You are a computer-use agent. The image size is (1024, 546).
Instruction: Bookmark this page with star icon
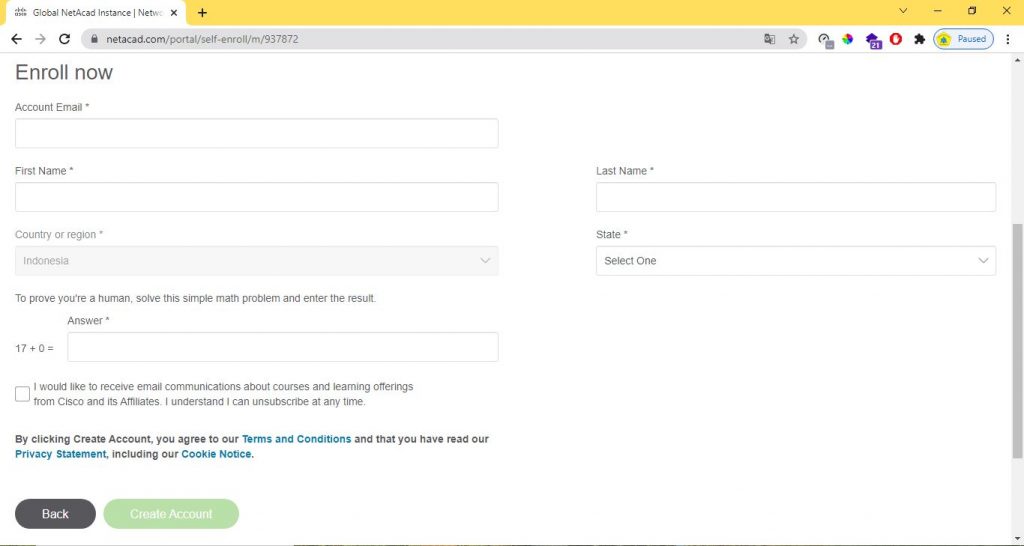coord(793,39)
